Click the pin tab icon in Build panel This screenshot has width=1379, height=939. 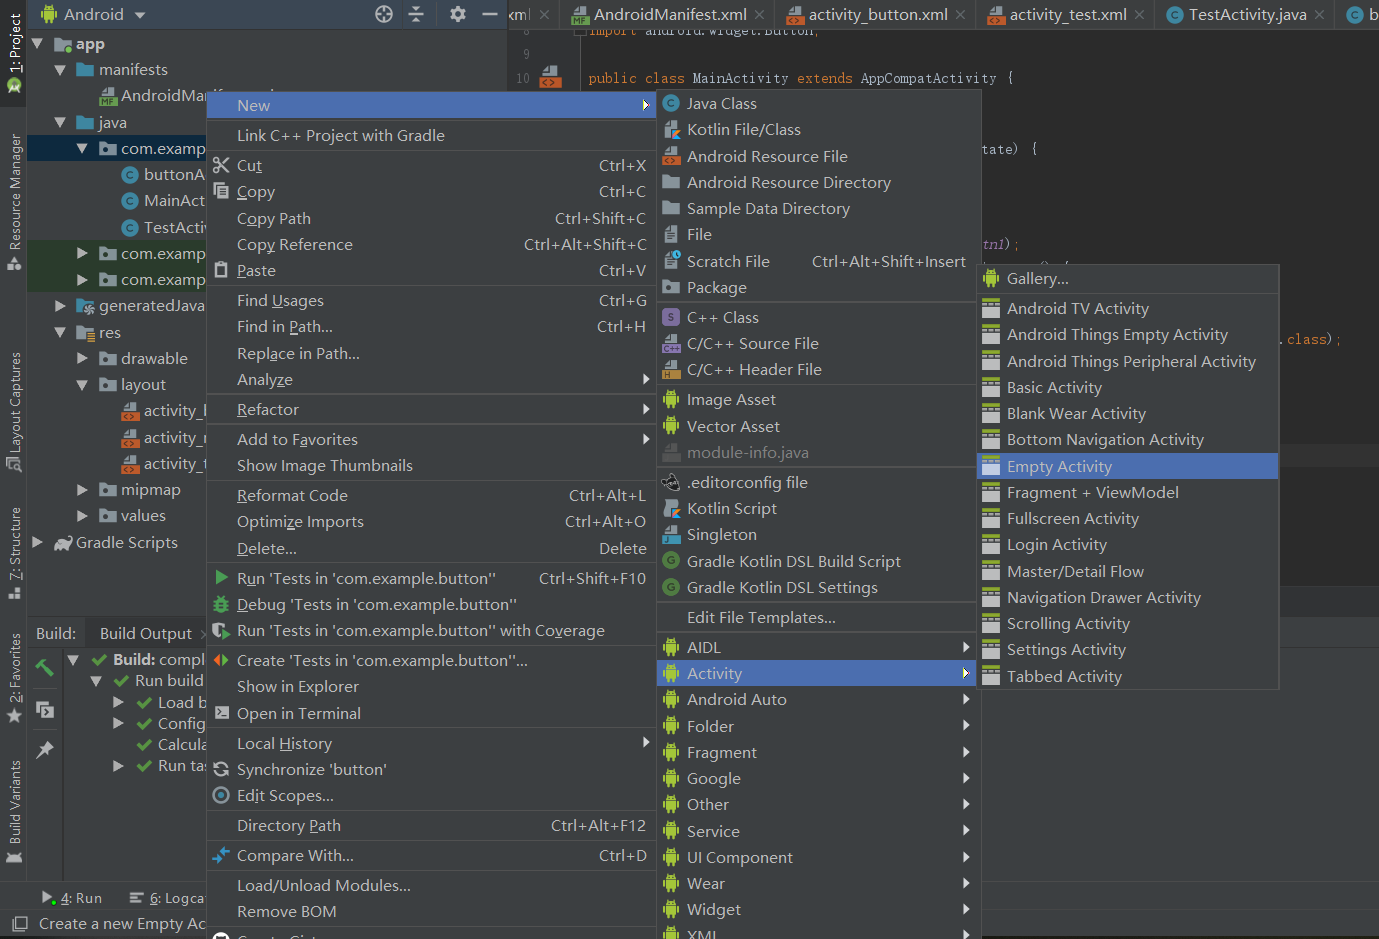click(45, 749)
